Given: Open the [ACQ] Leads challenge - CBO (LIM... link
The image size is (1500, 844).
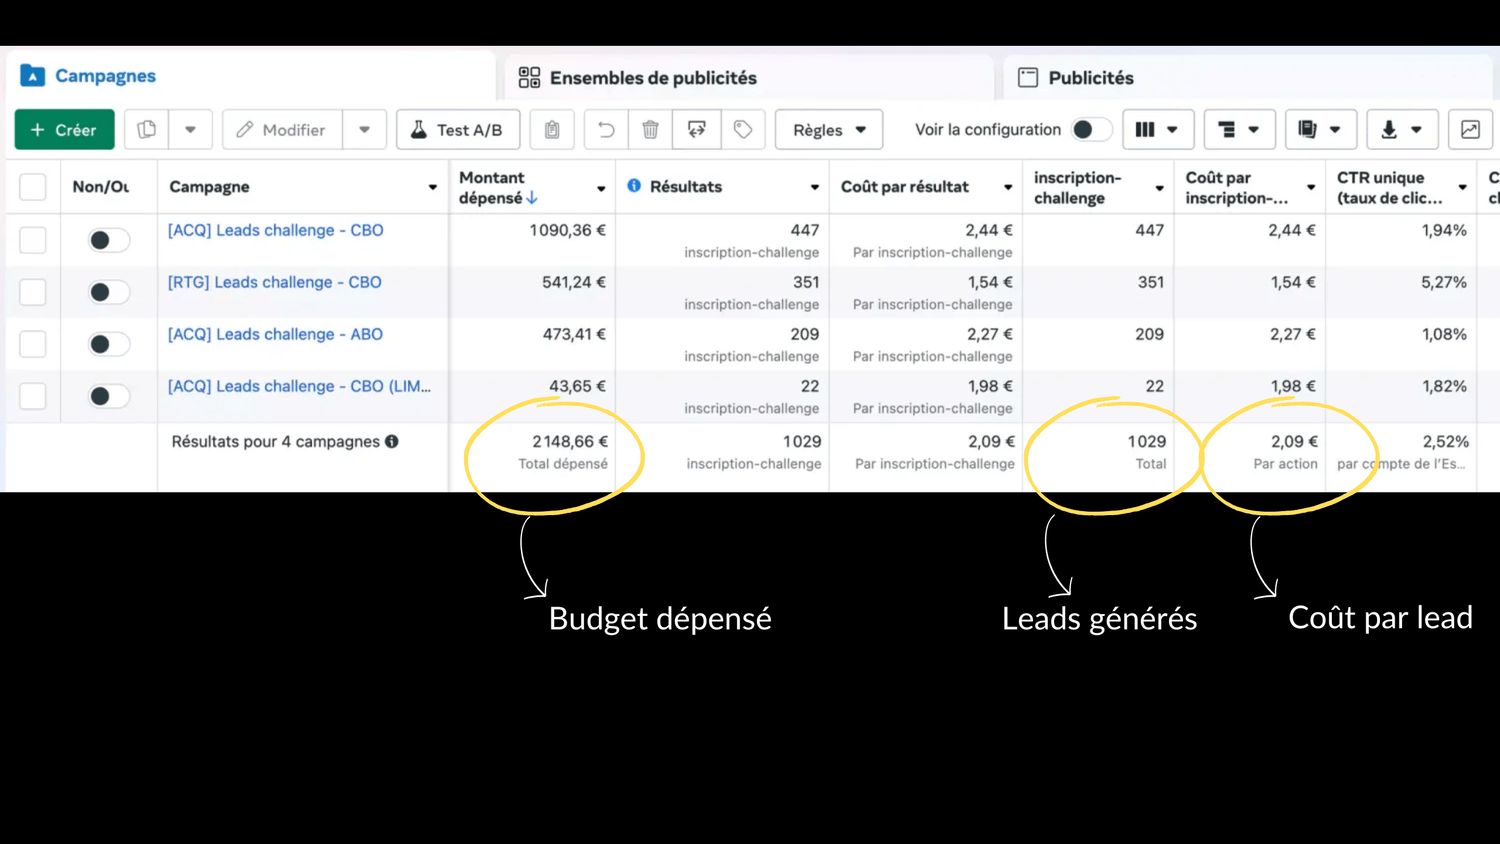Looking at the screenshot, I should tap(299, 386).
